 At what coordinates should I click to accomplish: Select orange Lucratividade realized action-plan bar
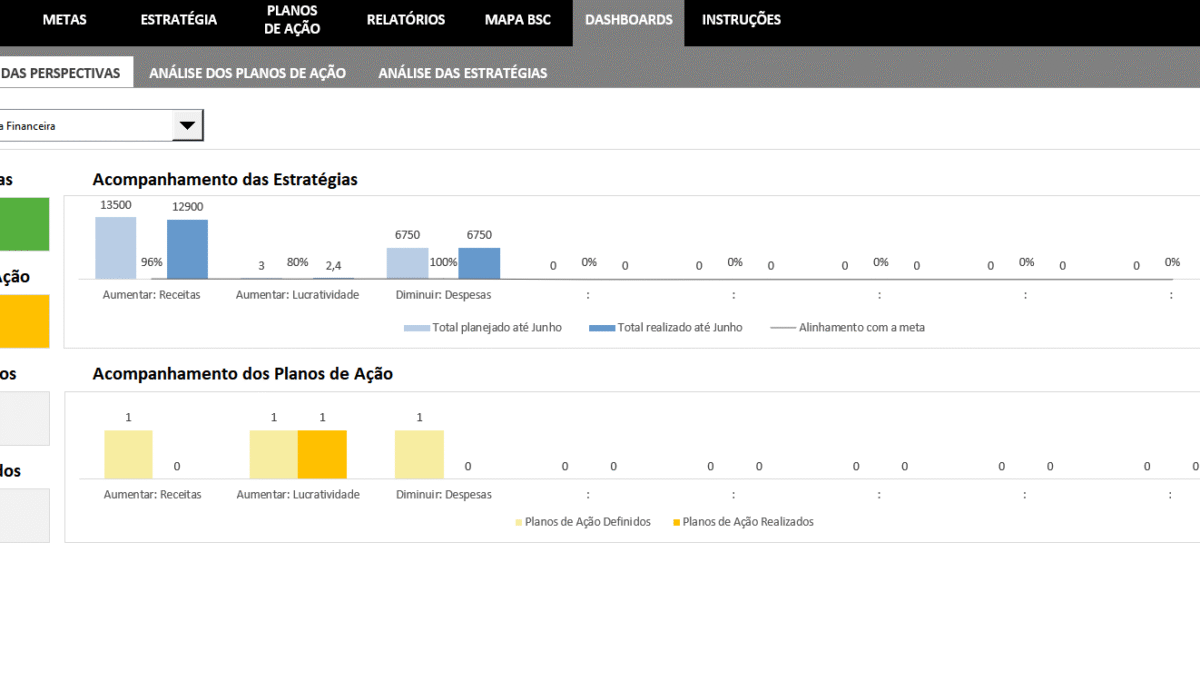pyautogui.click(x=322, y=454)
